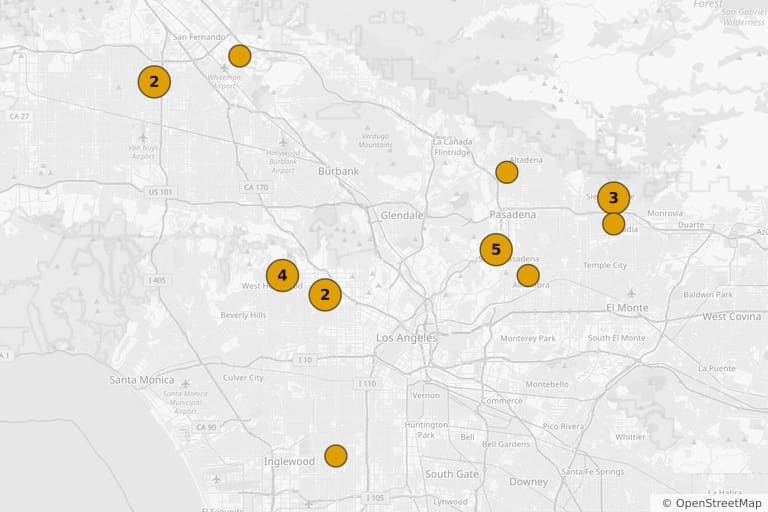
Task: Click the 'La Puente' label
Action: [717, 368]
